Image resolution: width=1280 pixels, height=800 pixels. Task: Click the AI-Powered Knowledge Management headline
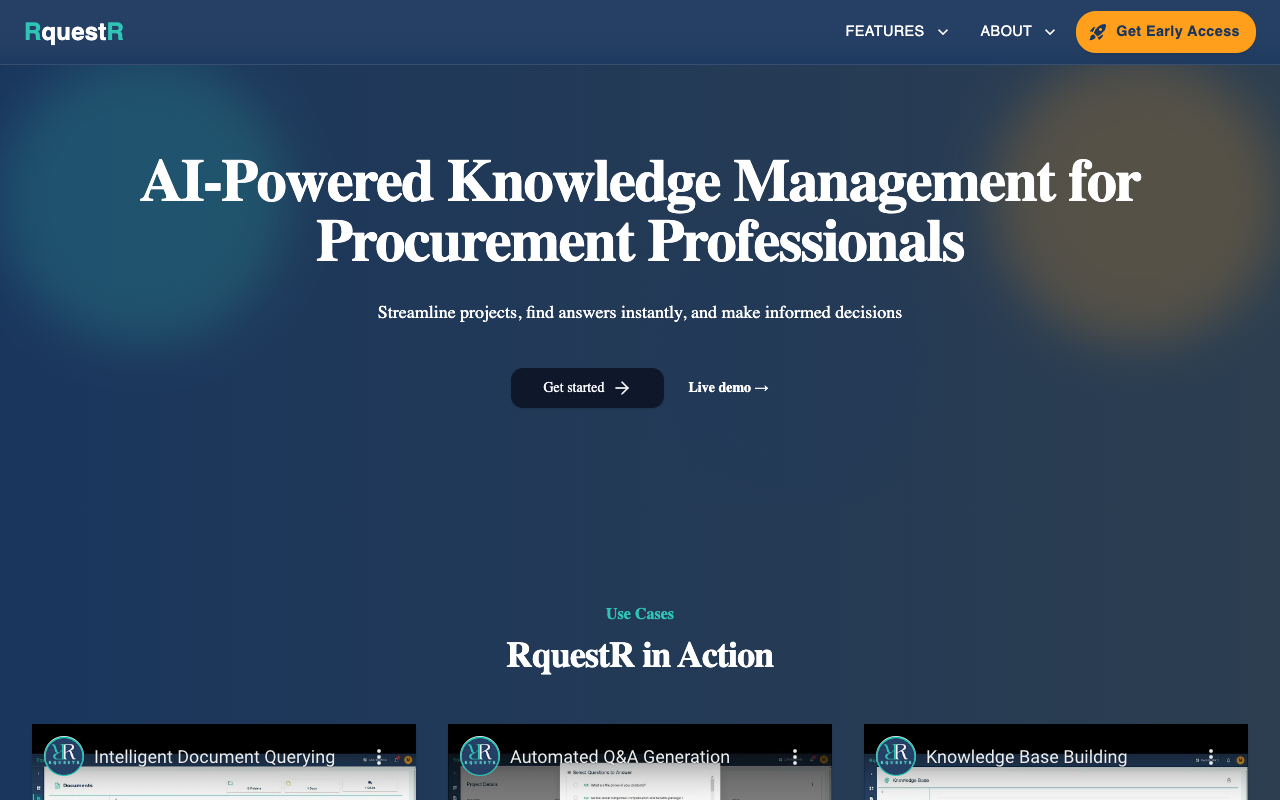coord(640,211)
